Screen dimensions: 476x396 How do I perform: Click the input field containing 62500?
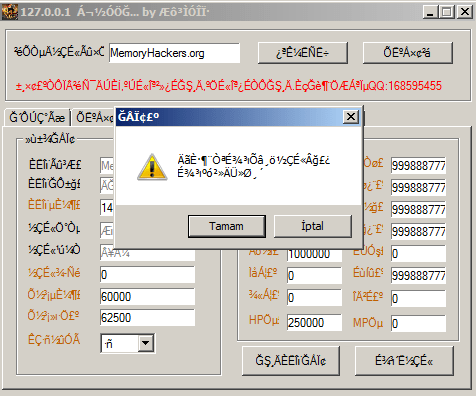147,318
